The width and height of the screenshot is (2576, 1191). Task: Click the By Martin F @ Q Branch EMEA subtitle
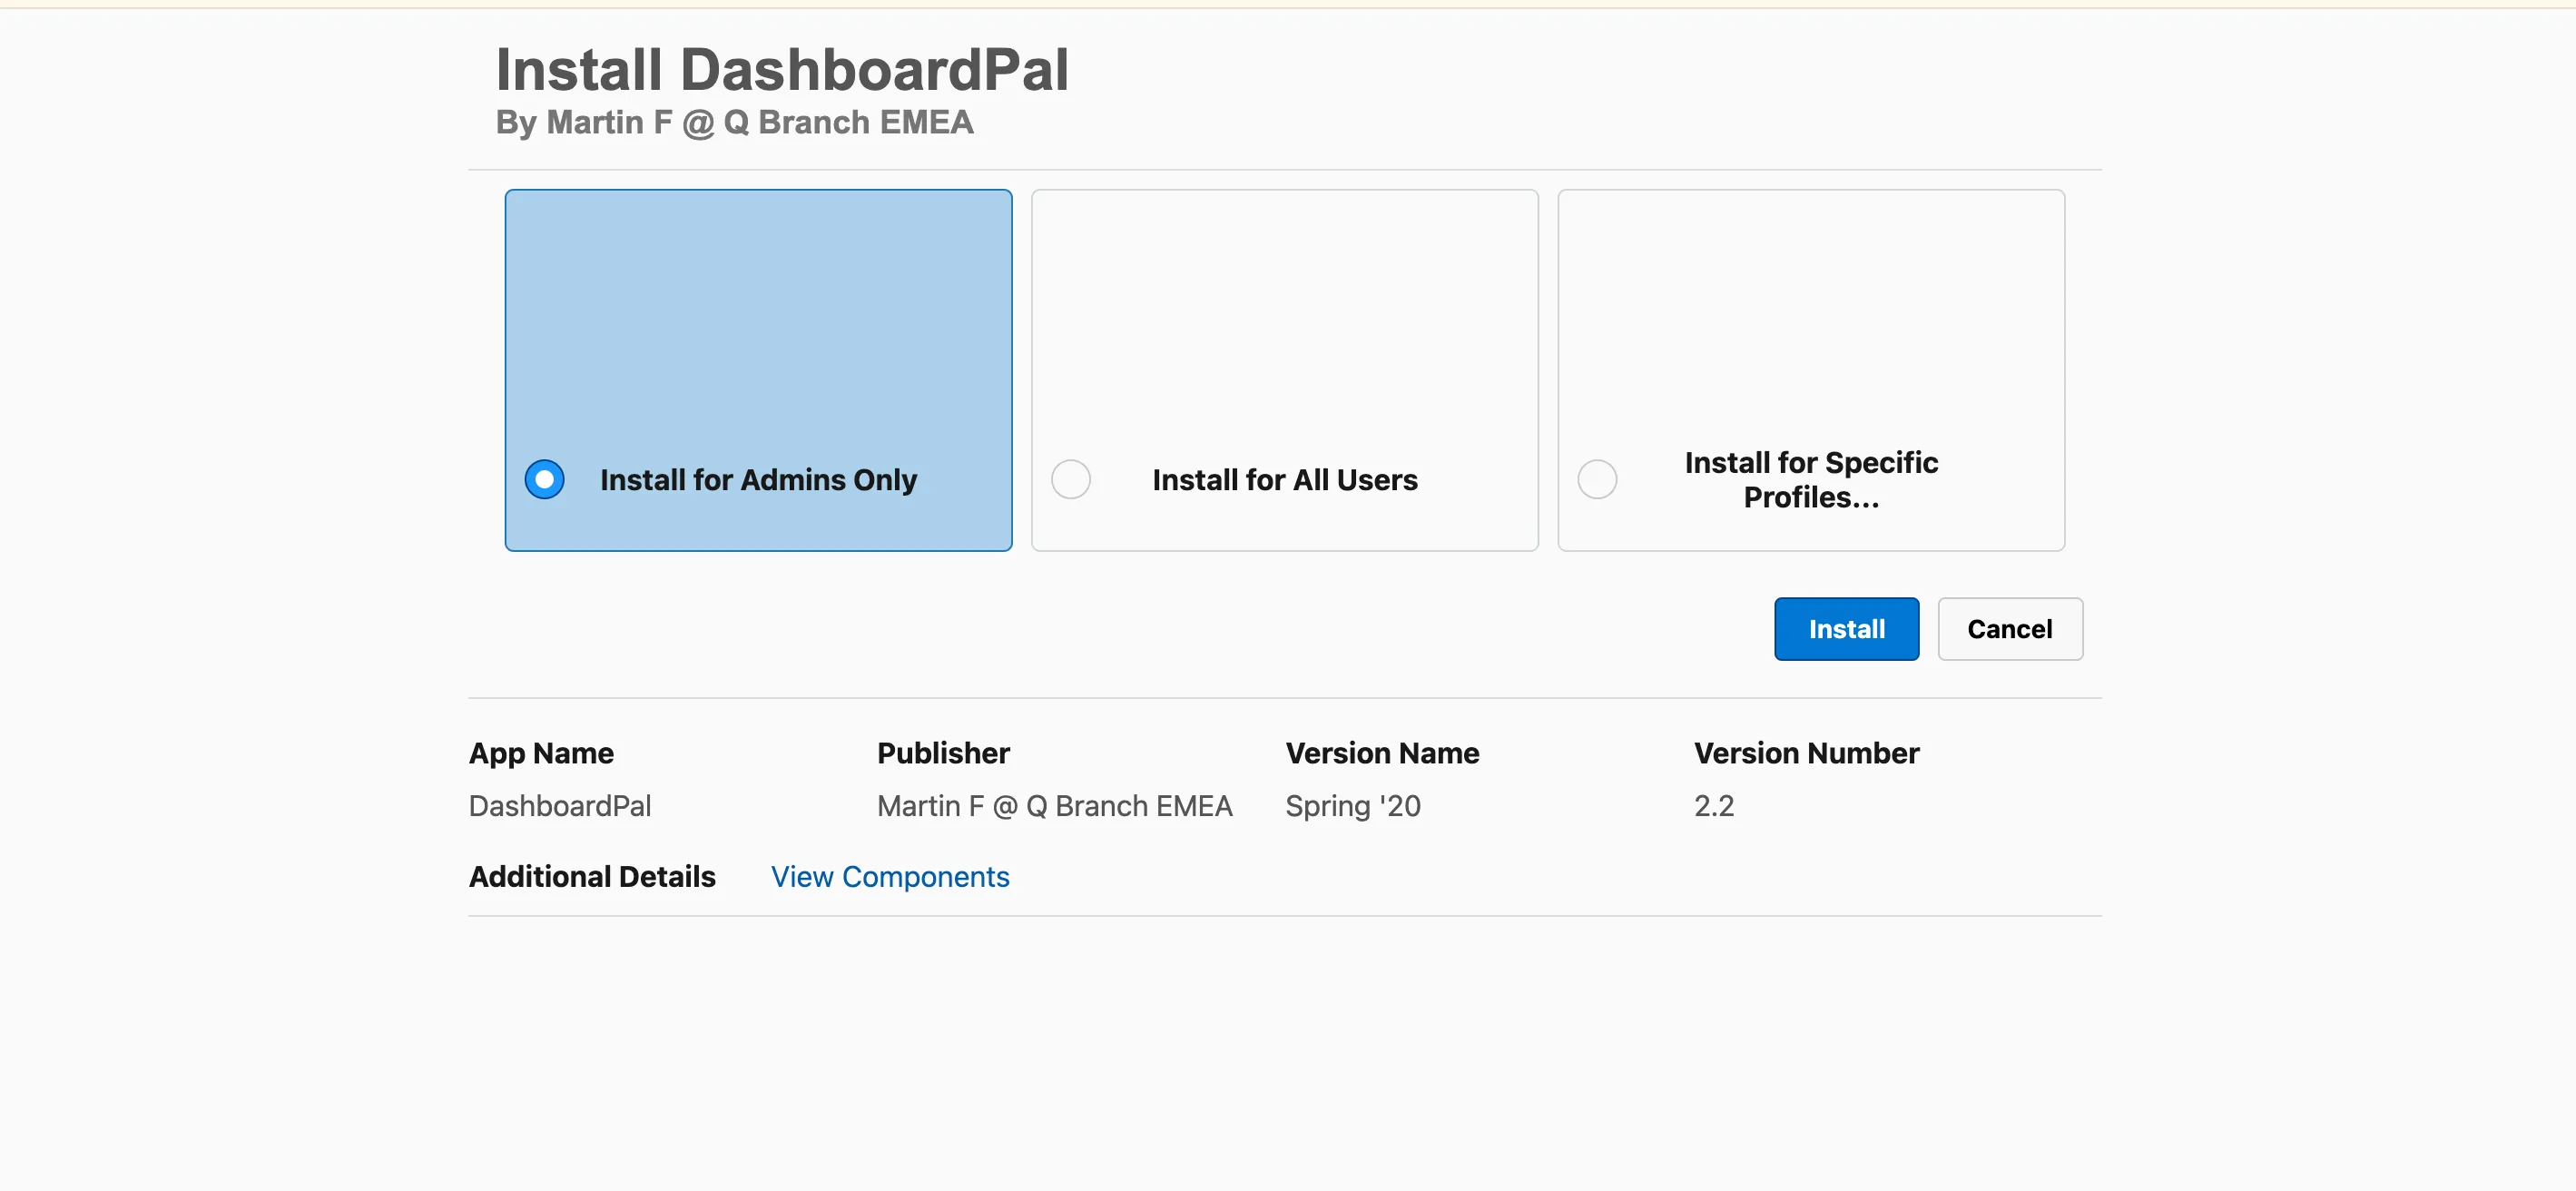[x=734, y=122]
